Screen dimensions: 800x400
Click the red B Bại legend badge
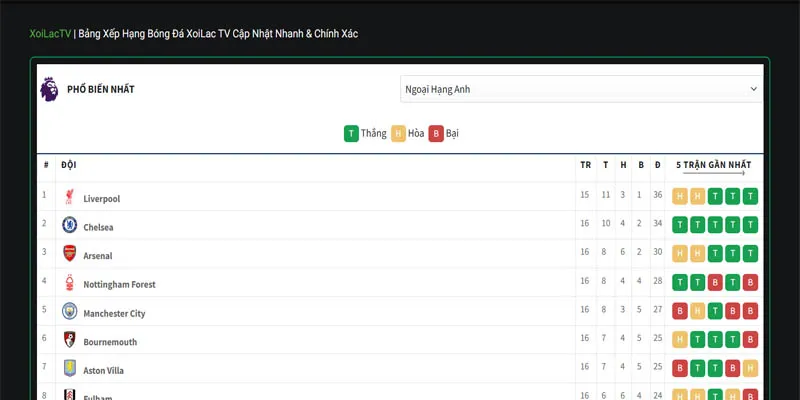[x=436, y=133]
